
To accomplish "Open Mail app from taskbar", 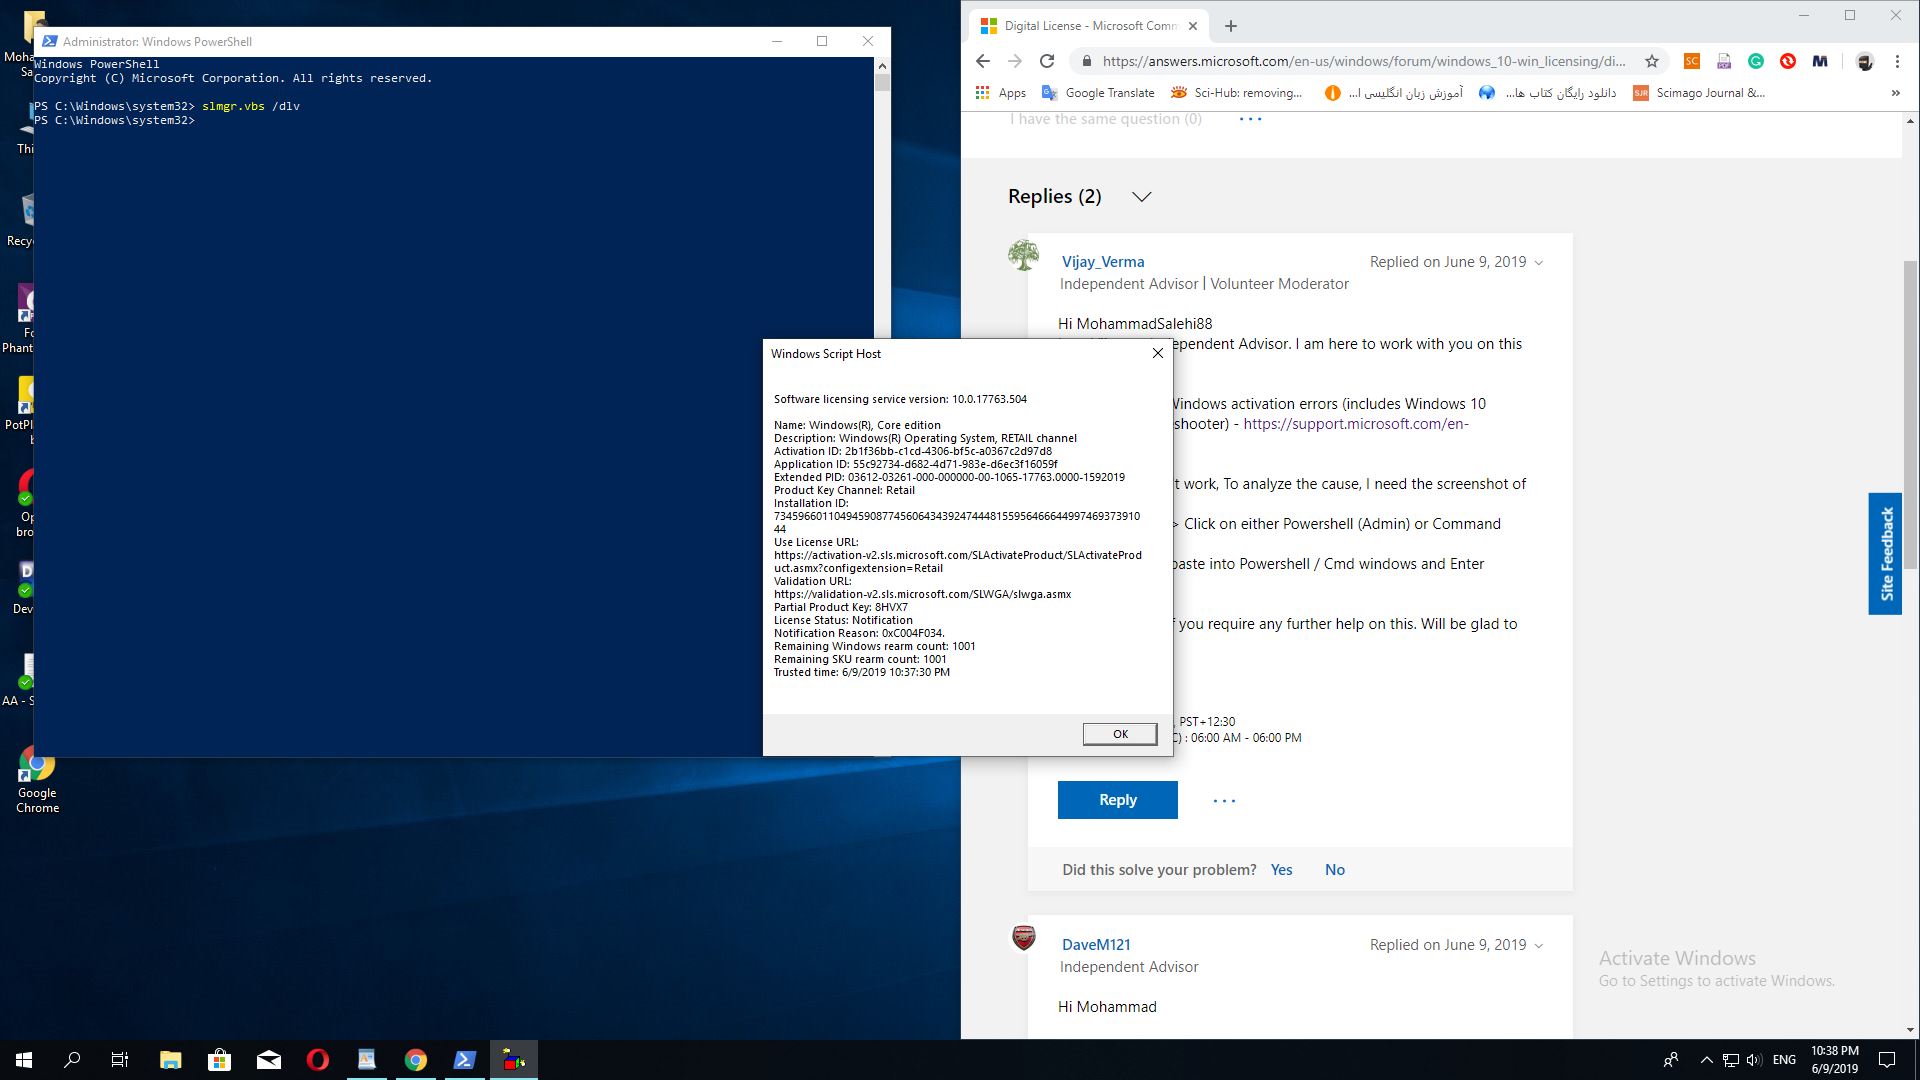I will [268, 1060].
